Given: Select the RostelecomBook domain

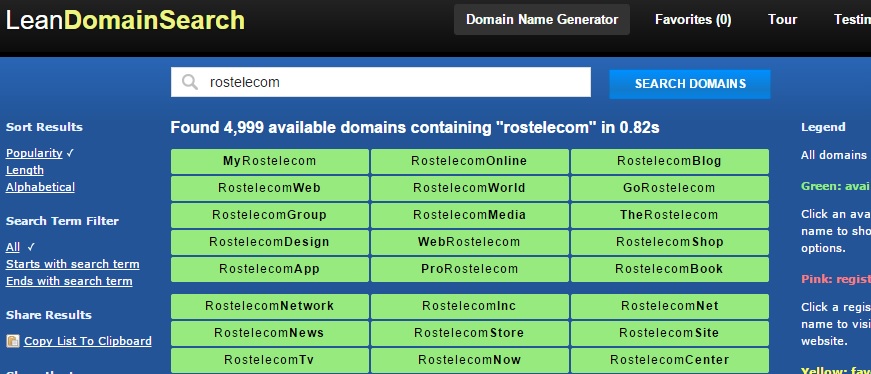Looking at the screenshot, I should point(669,269).
